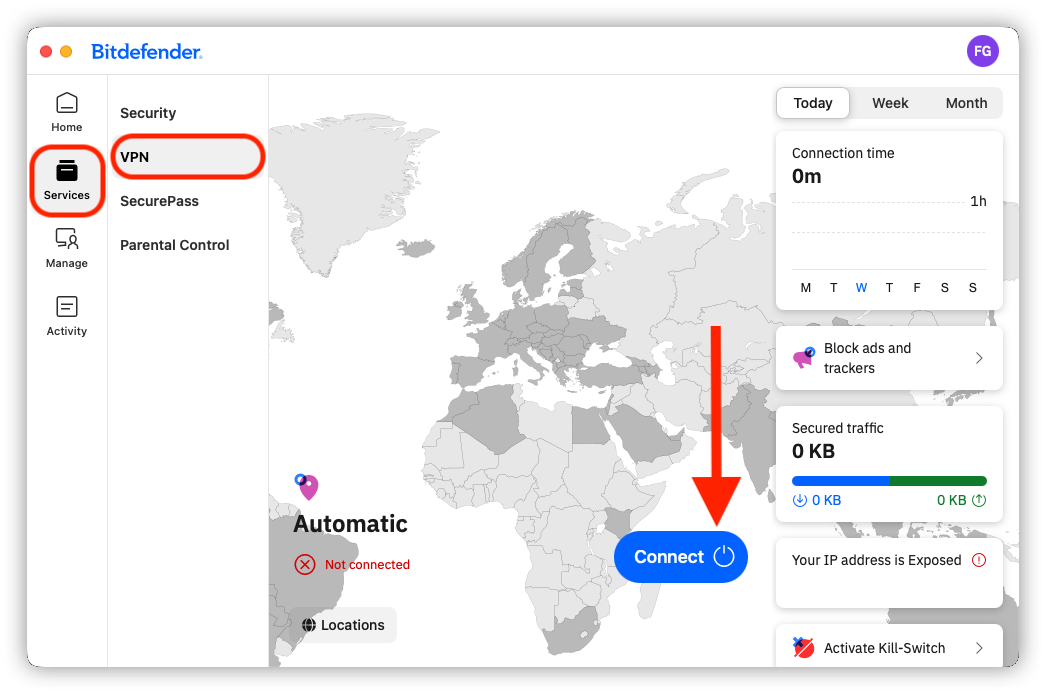Click the download traffic arrow icon

point(799,500)
